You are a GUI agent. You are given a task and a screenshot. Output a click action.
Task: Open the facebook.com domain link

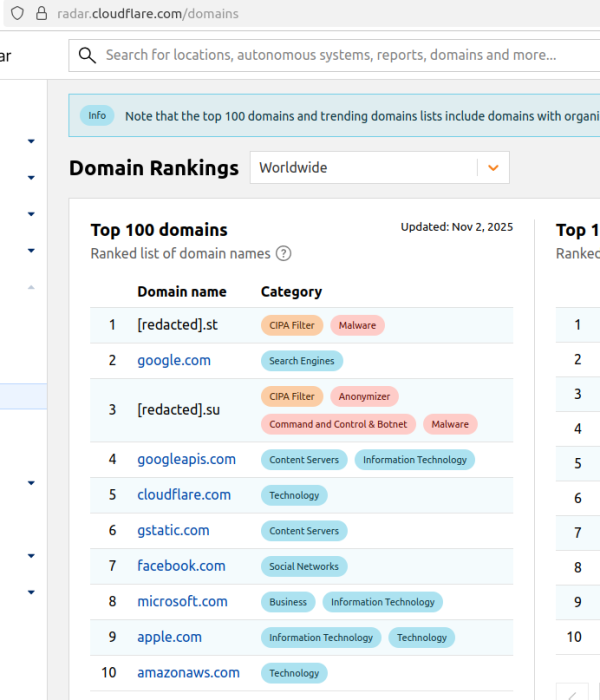pos(181,566)
